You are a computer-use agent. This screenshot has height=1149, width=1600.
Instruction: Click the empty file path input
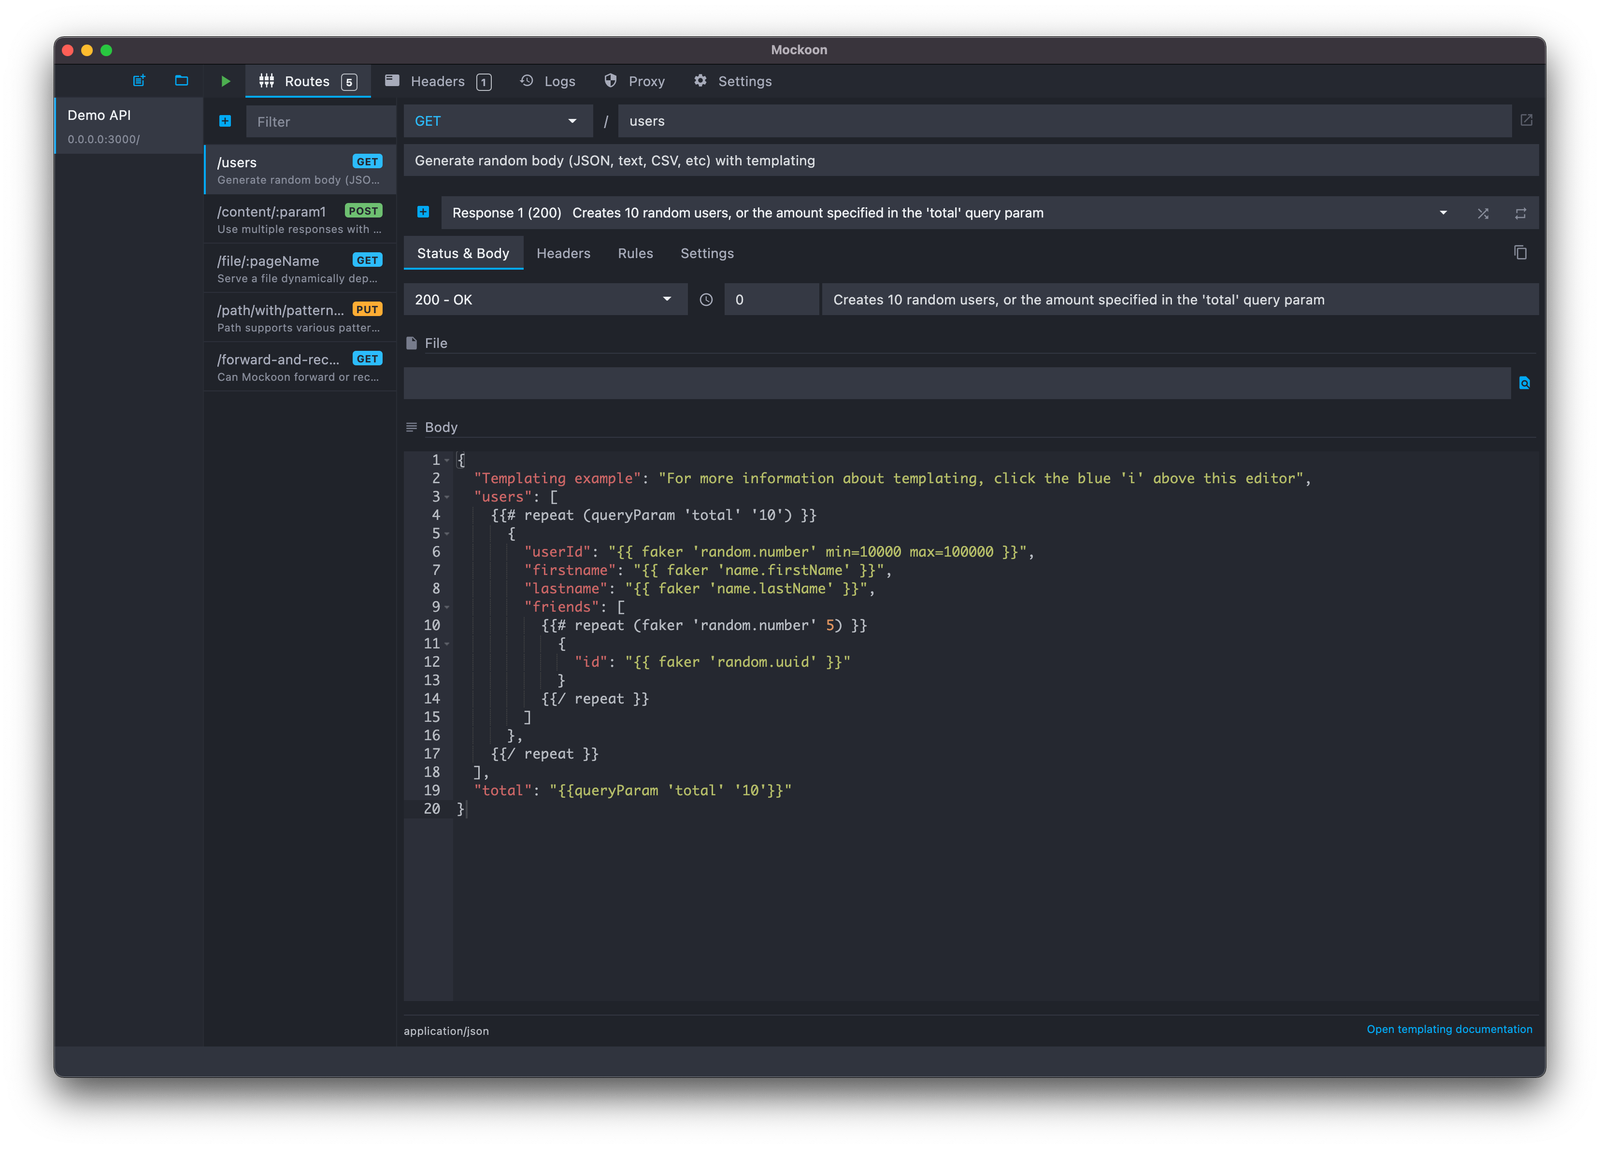click(957, 383)
